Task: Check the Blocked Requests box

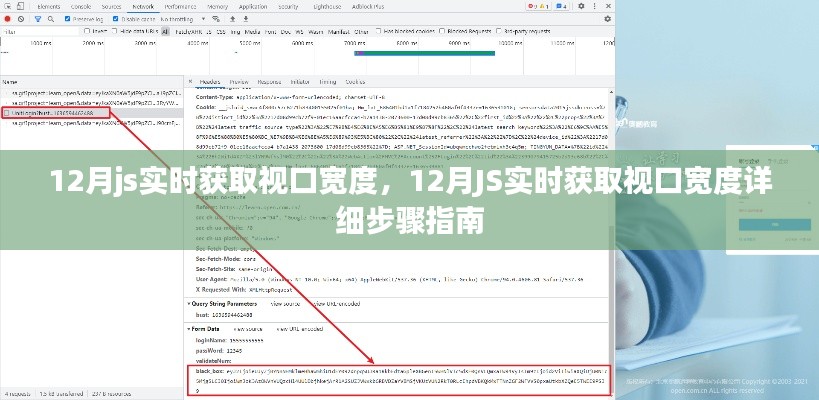Action: point(442,31)
